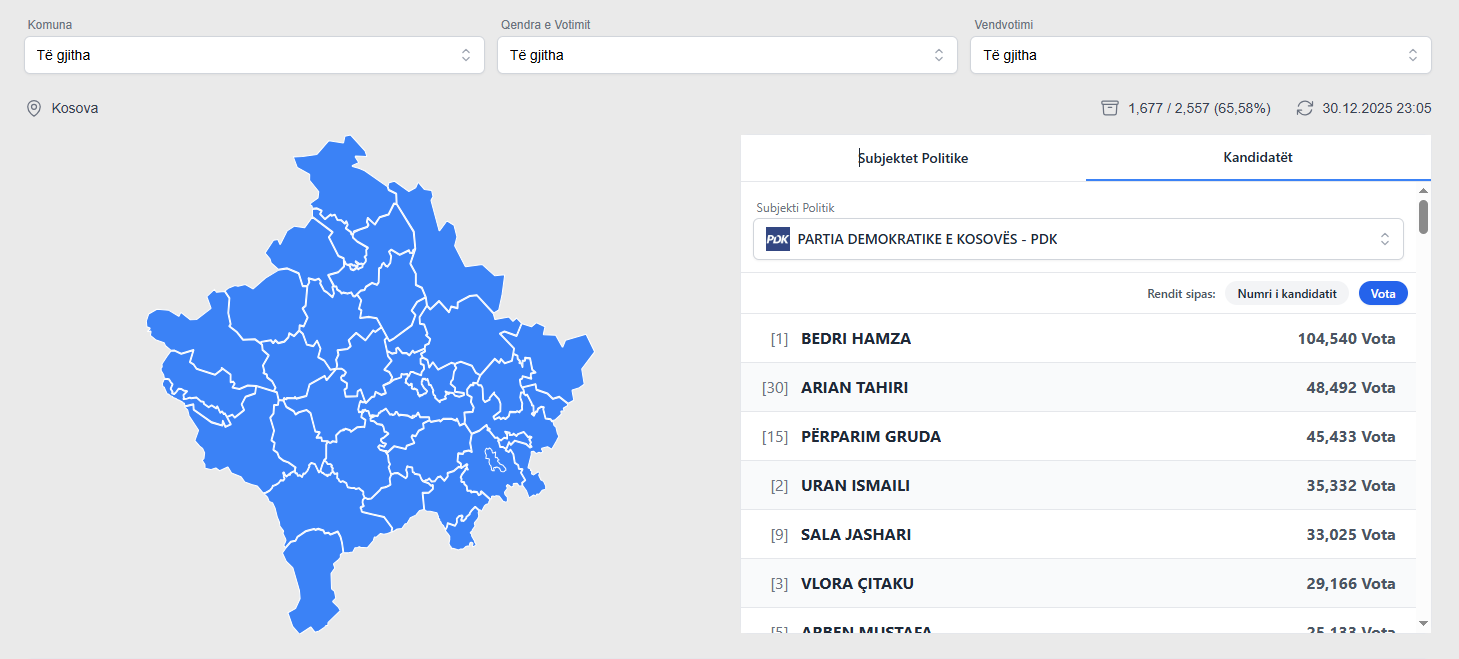The height and width of the screenshot is (659, 1459).
Task: Open the Subjekti Politik party selector
Action: [1078, 239]
